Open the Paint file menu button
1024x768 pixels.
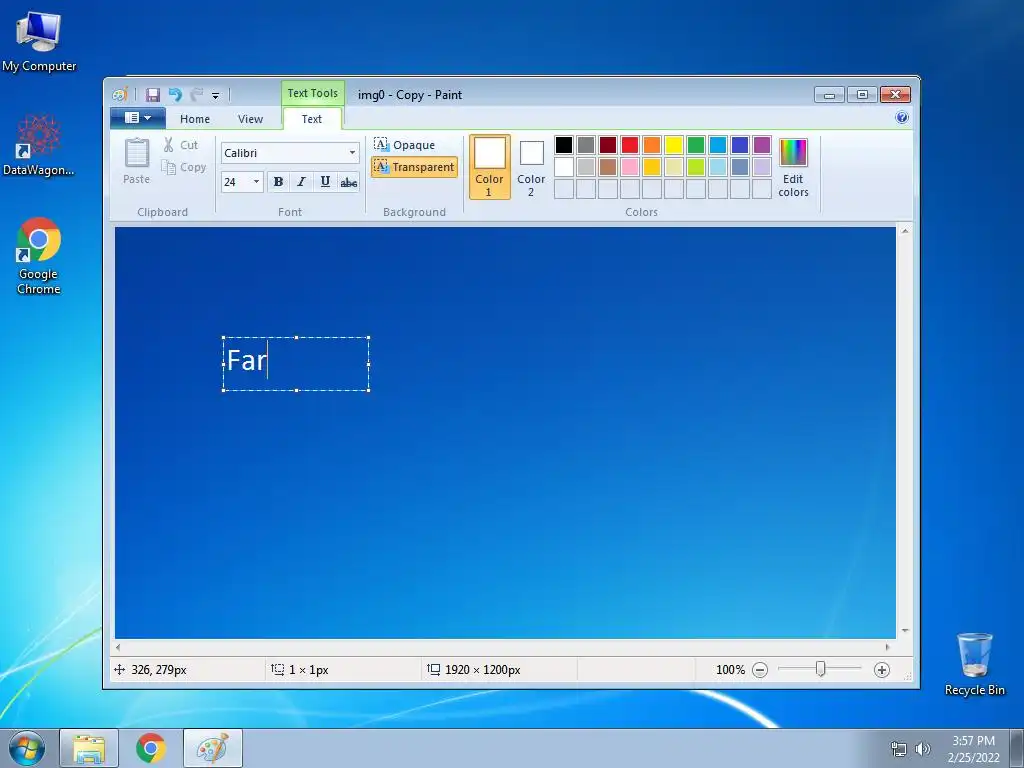(137, 118)
